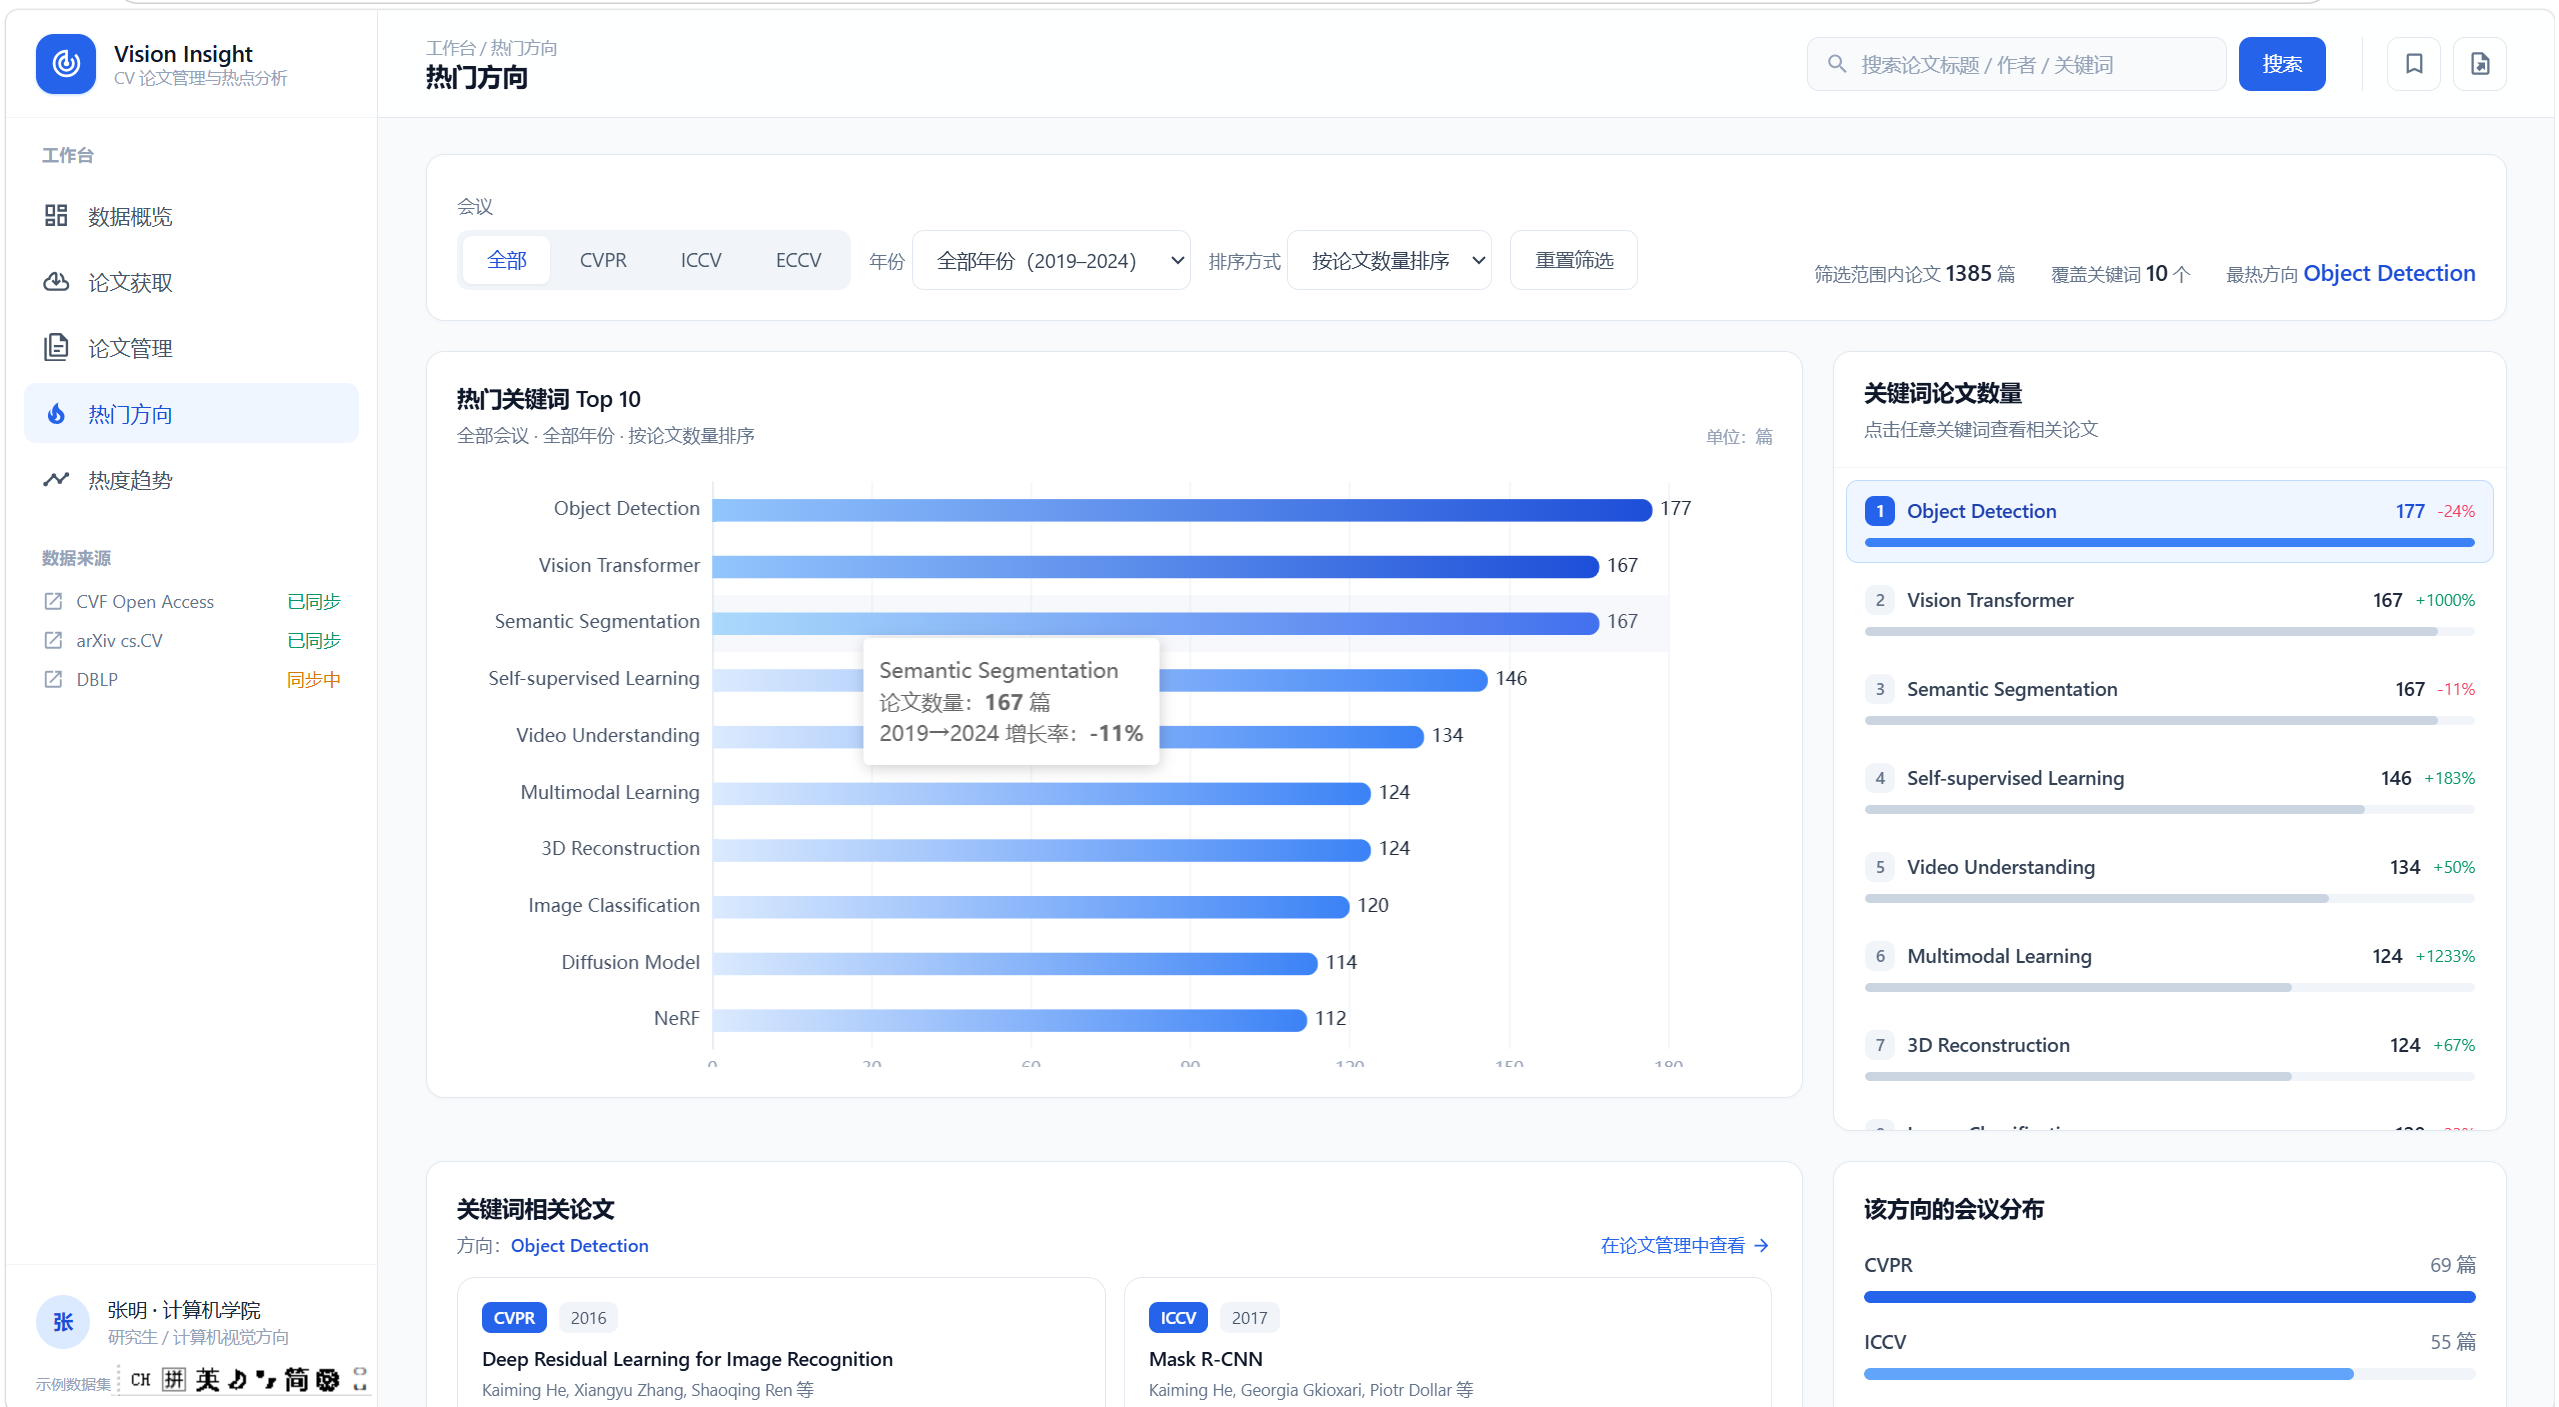Screen dimensions: 2559x1407
Task: Click the 搜索 button
Action: tap(2282, 64)
